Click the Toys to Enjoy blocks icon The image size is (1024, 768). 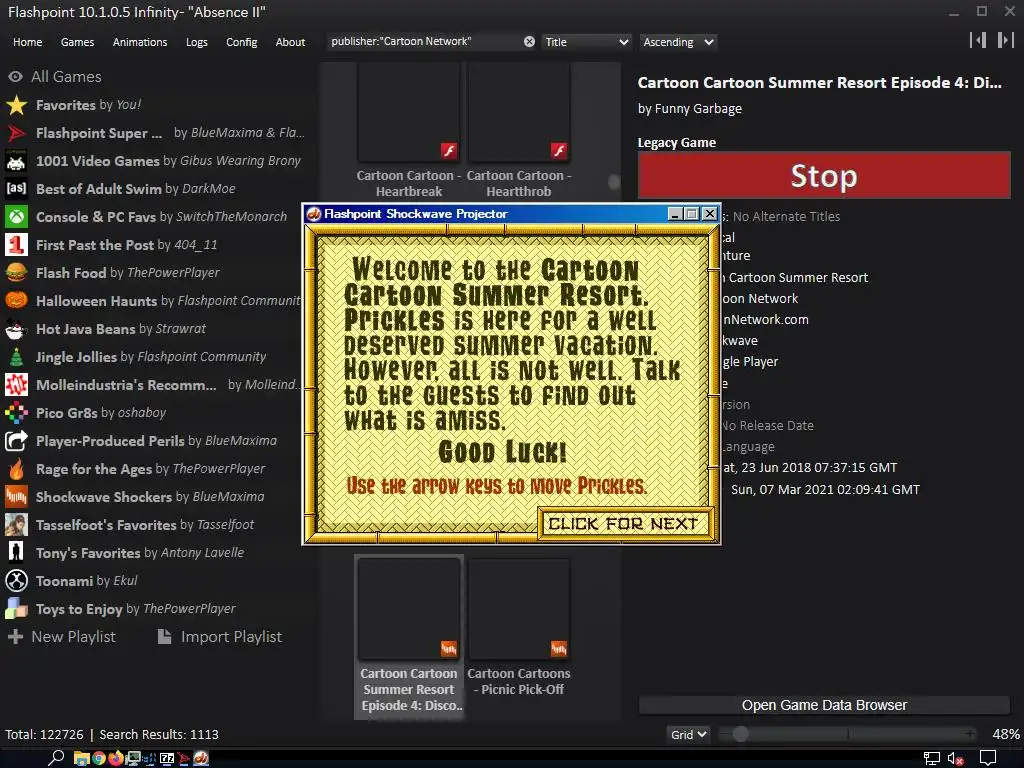(16, 609)
